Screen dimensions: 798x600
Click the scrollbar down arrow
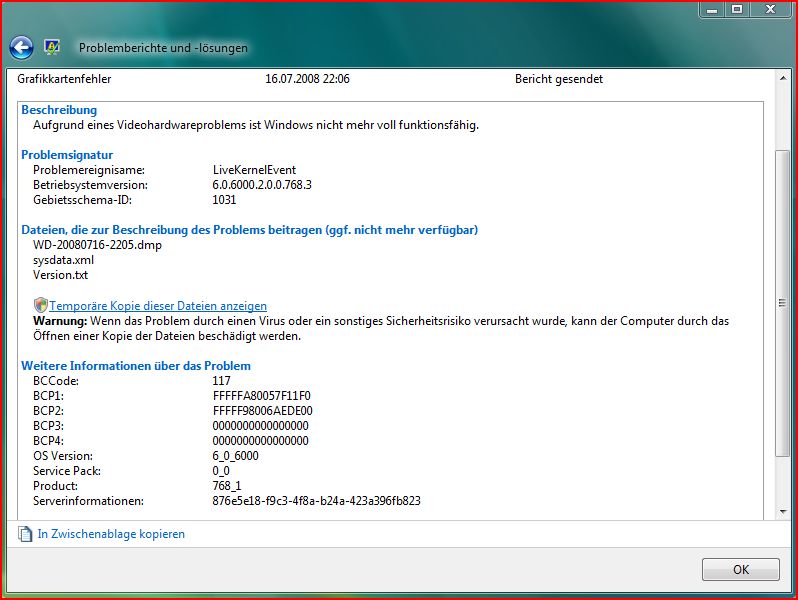pos(783,512)
